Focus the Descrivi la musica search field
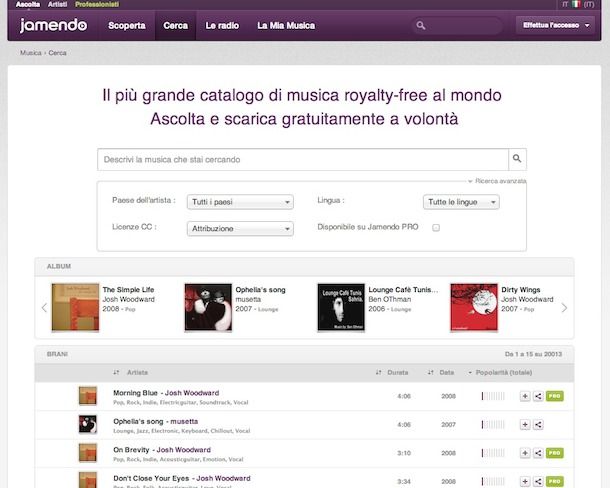This screenshot has height=488, width=610. [x=303, y=159]
